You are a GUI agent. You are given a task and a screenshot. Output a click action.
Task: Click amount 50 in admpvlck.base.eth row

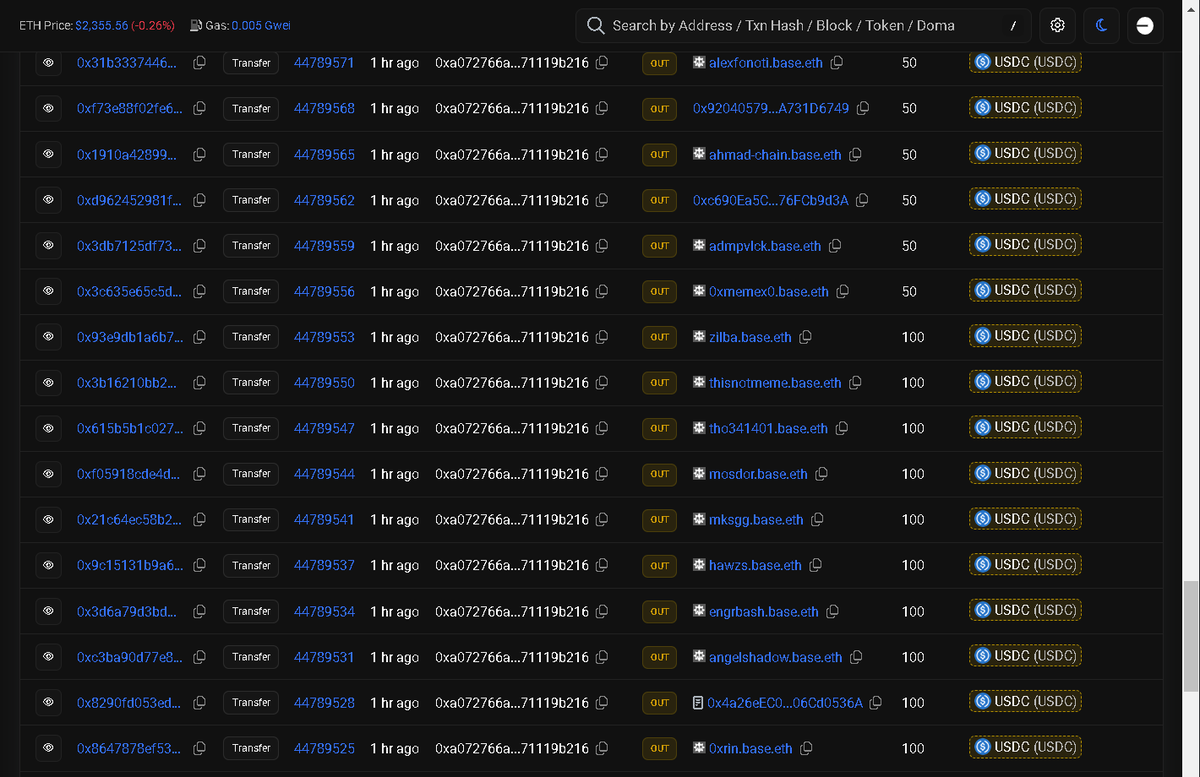point(909,246)
